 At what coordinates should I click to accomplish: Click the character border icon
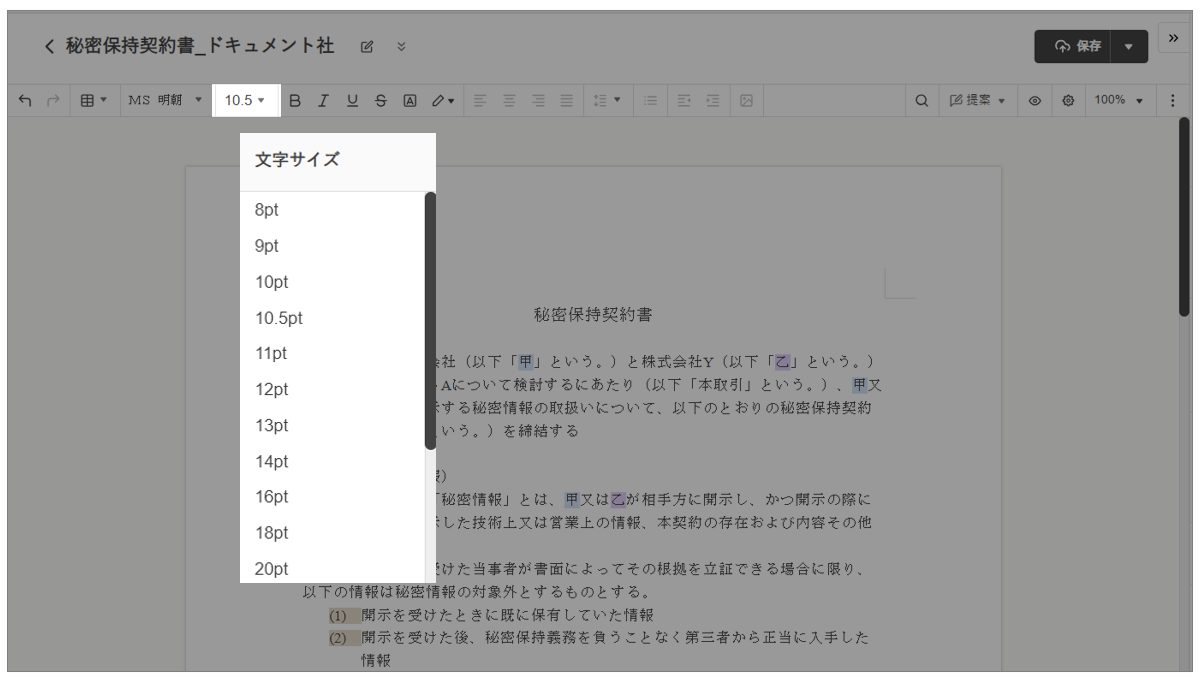click(x=410, y=100)
